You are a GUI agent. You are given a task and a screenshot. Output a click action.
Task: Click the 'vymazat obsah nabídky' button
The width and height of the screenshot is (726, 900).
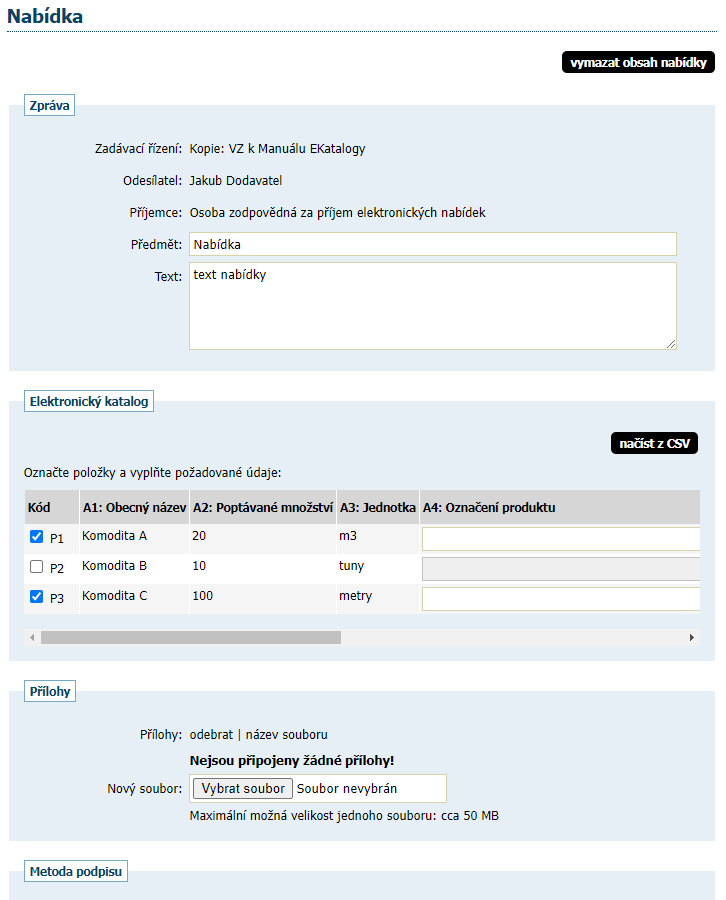pyautogui.click(x=639, y=63)
